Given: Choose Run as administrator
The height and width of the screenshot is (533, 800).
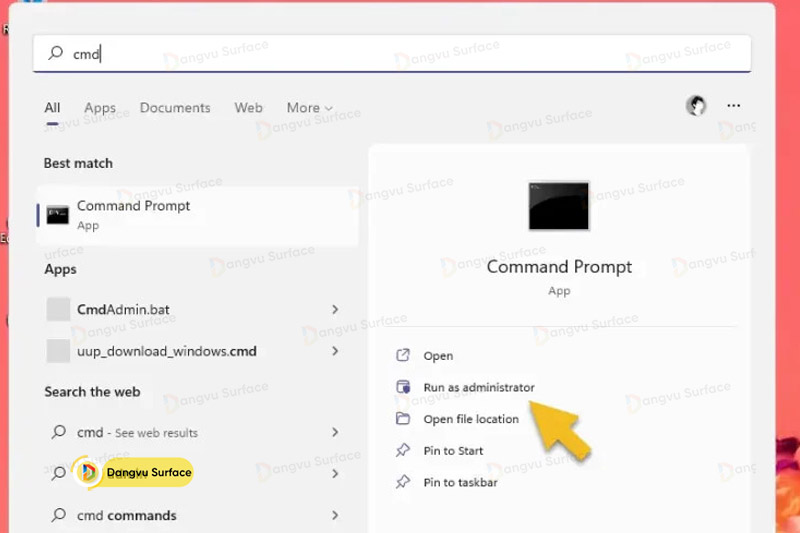Looking at the screenshot, I should point(479,388).
